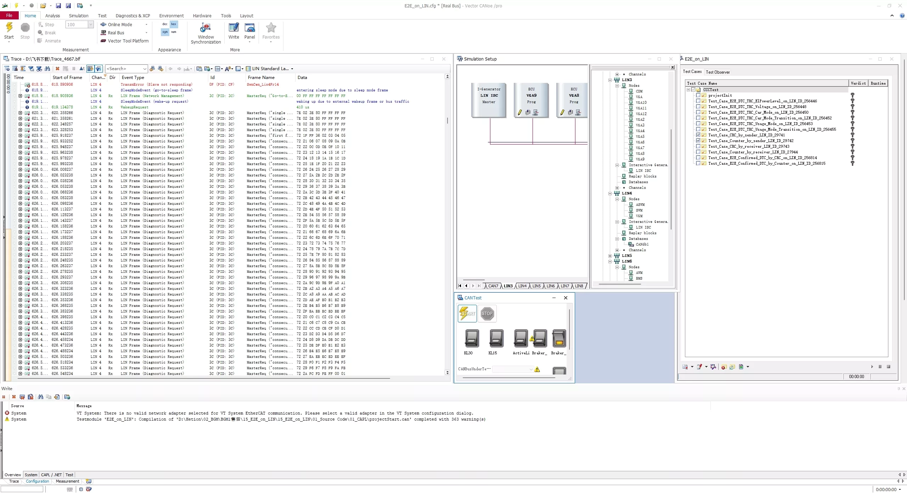Click the Animate button in Measurement group

point(49,41)
